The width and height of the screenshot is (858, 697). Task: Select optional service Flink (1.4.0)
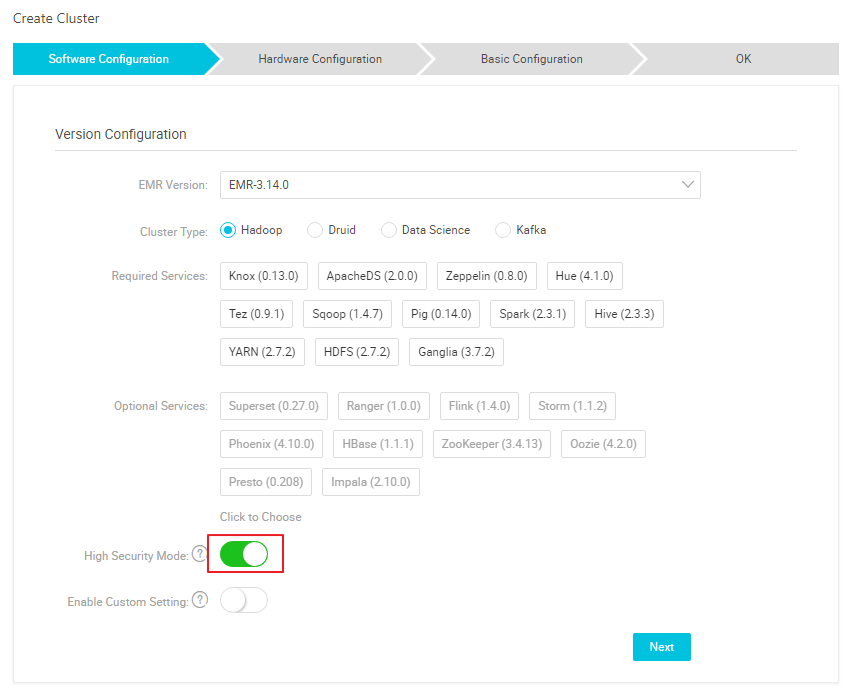tap(479, 406)
